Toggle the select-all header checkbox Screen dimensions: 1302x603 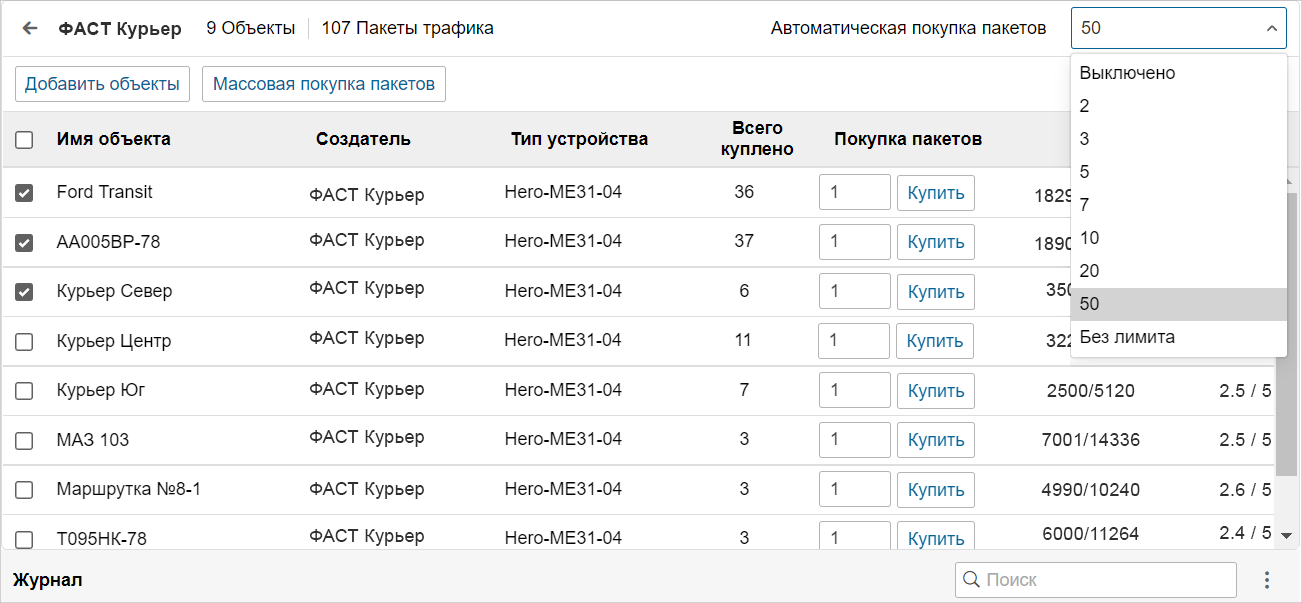[24, 140]
